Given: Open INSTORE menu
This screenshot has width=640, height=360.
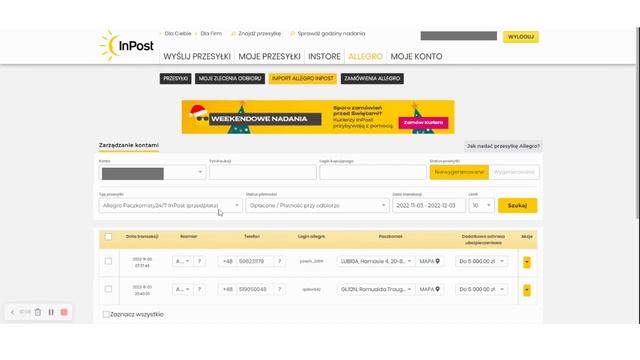Looking at the screenshot, I should coord(324,57).
